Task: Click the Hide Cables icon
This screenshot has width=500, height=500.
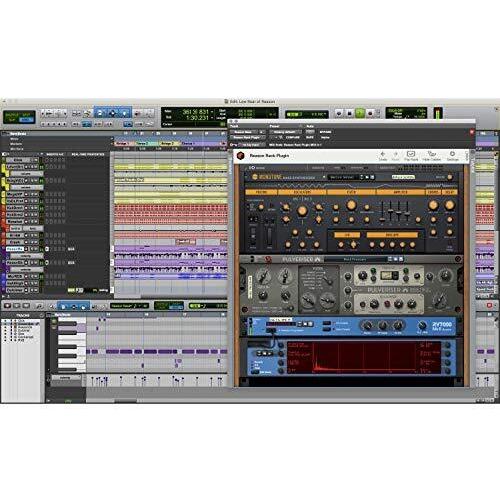Action: [432, 155]
